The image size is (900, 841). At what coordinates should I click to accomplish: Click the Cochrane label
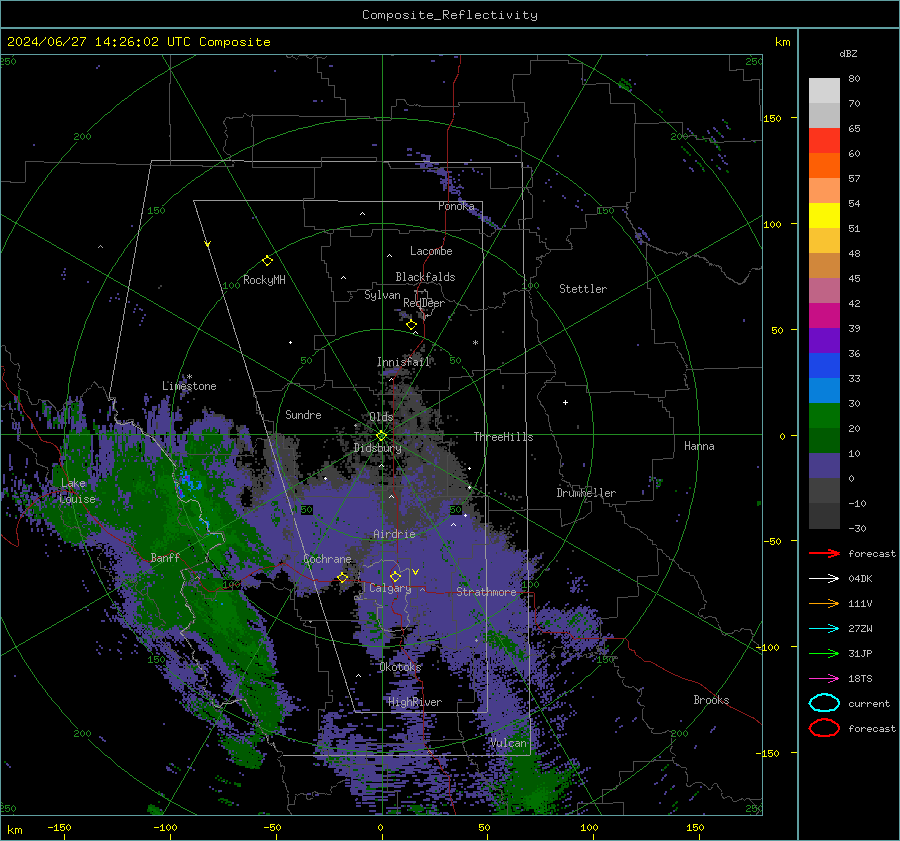(x=327, y=559)
